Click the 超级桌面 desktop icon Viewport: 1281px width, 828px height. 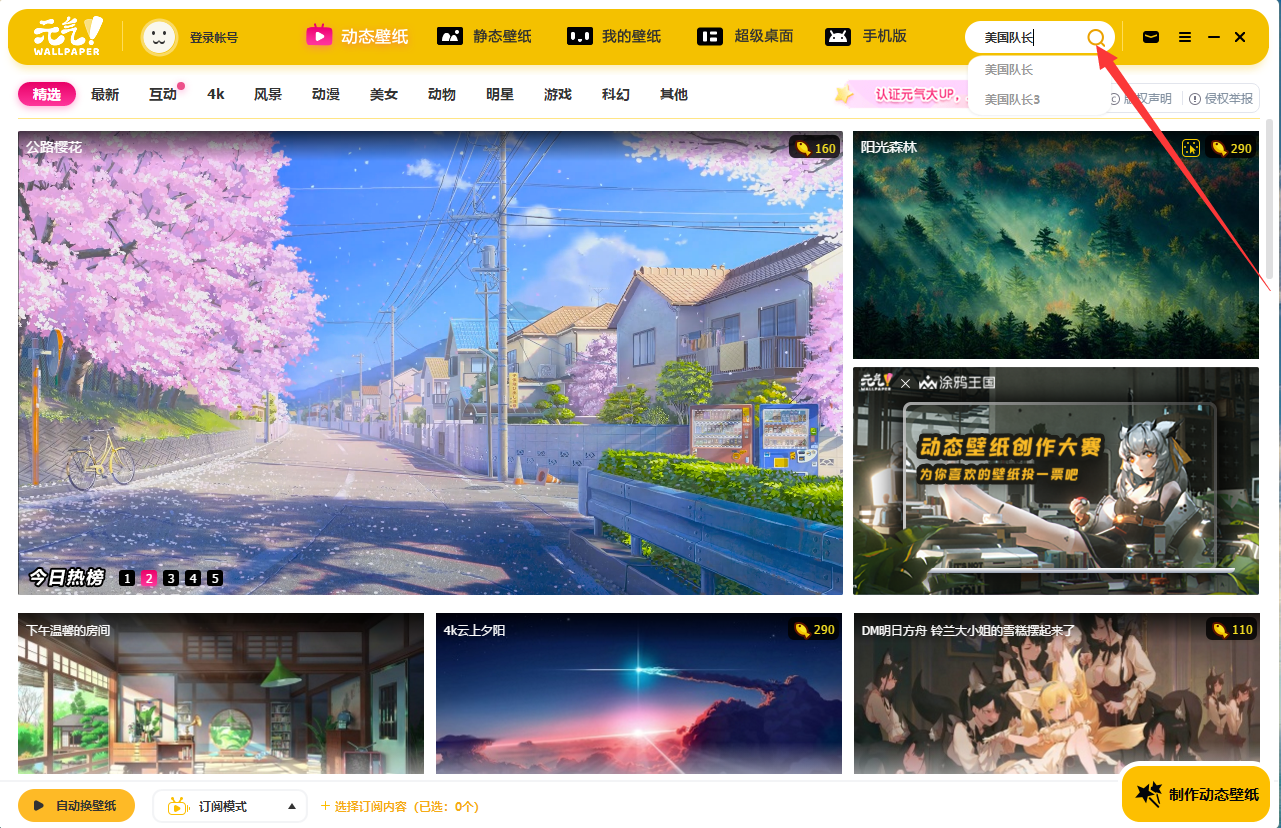(x=711, y=36)
